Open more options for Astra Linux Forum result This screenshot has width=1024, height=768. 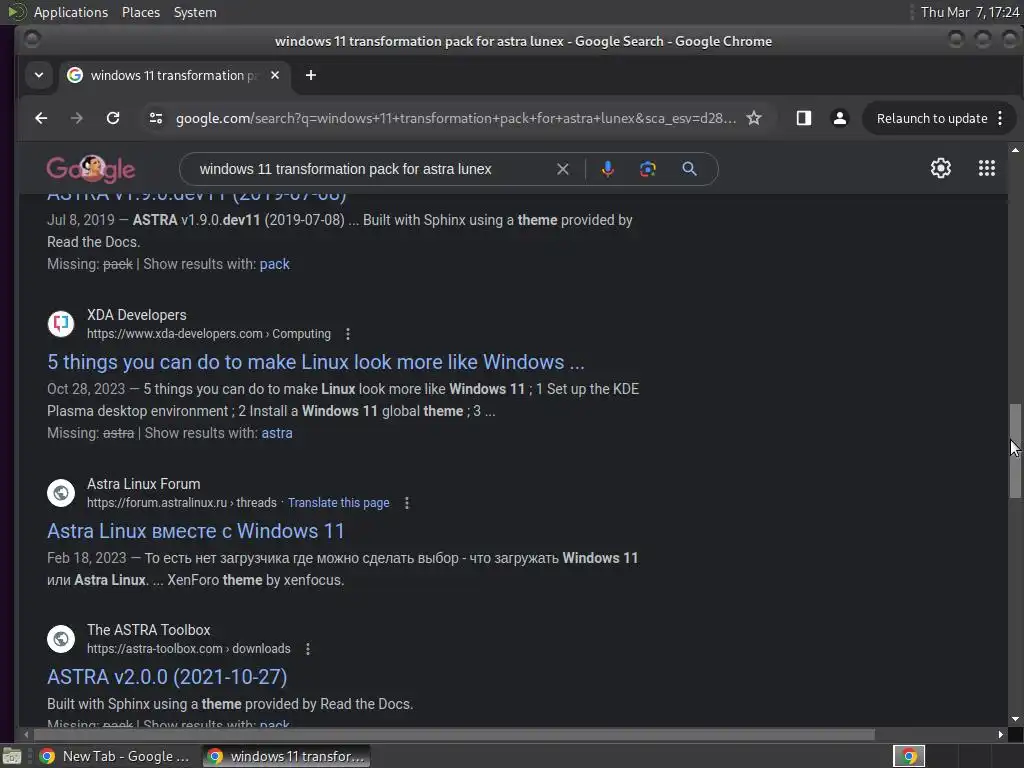tap(407, 503)
